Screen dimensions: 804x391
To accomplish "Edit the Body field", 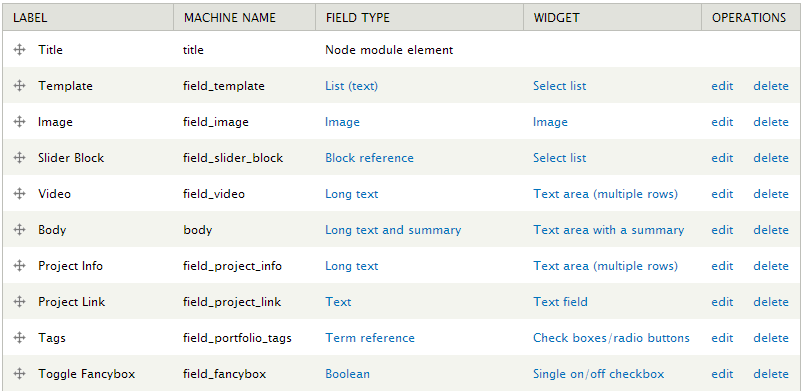I will click(722, 230).
